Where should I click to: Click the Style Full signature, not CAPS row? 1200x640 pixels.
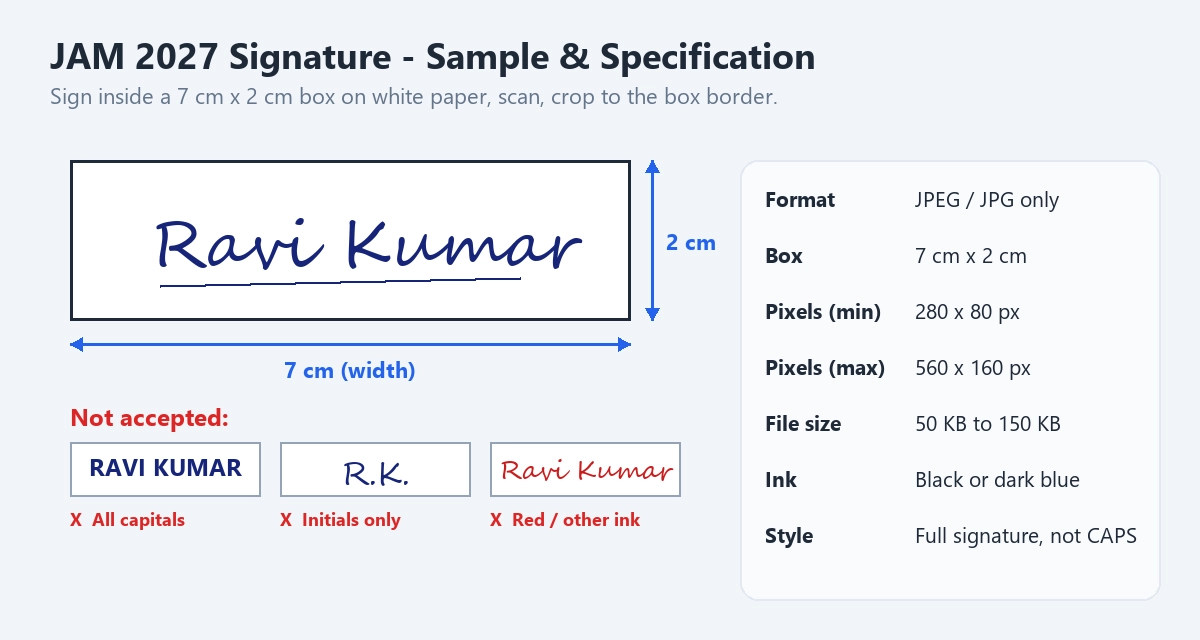[x=950, y=536]
